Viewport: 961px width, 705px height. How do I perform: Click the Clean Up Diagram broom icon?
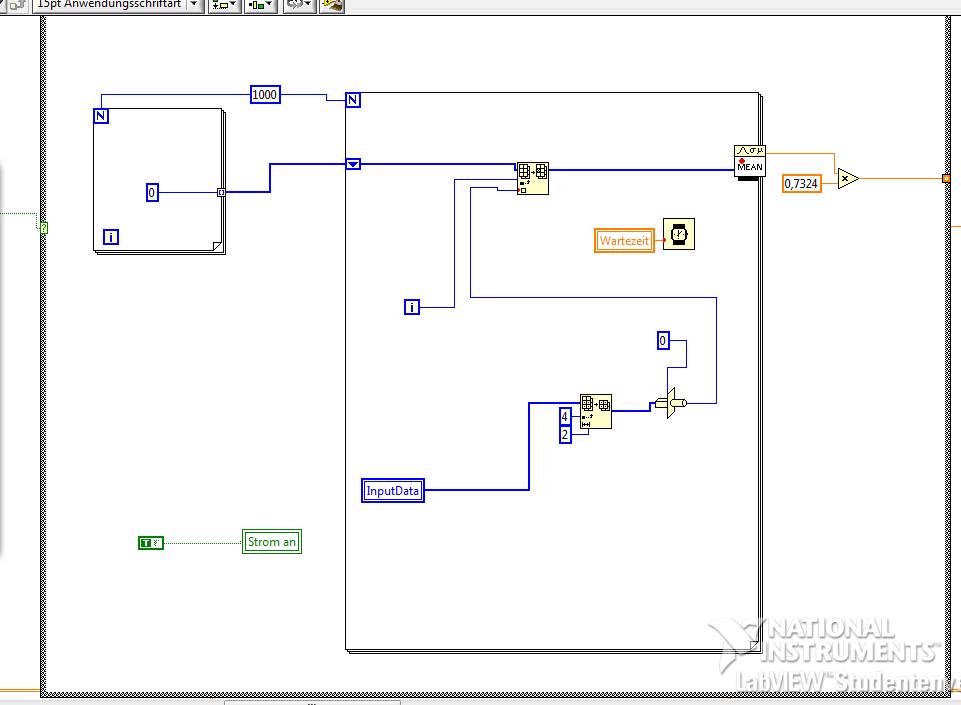pyautogui.click(x=332, y=5)
